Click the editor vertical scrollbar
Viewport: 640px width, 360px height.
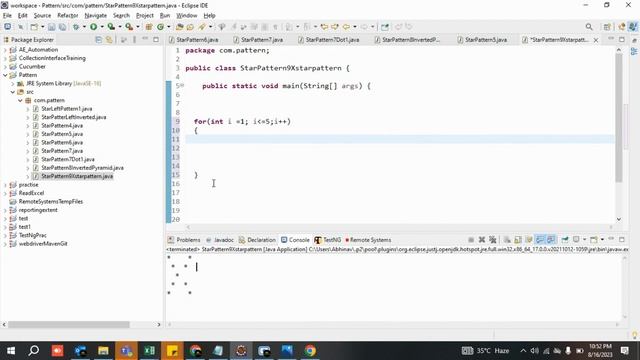click(619, 118)
